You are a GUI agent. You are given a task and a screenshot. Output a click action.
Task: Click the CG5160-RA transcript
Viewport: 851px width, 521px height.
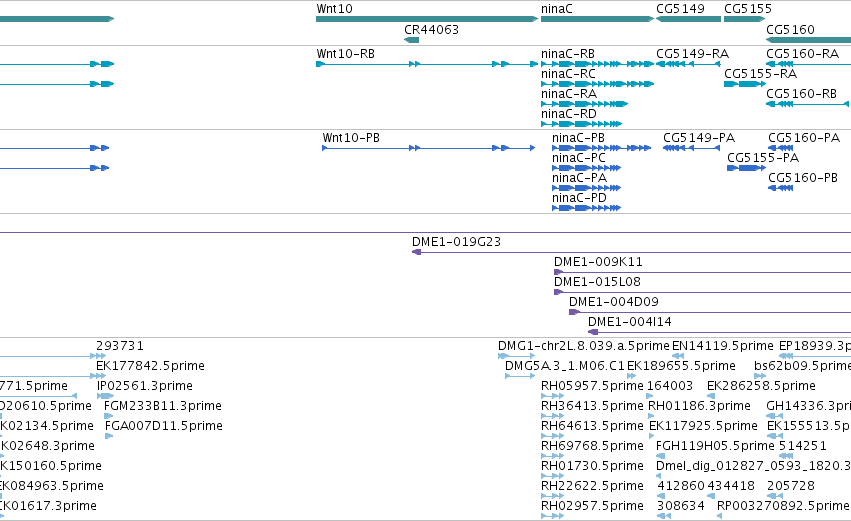pyautogui.click(x=809, y=64)
